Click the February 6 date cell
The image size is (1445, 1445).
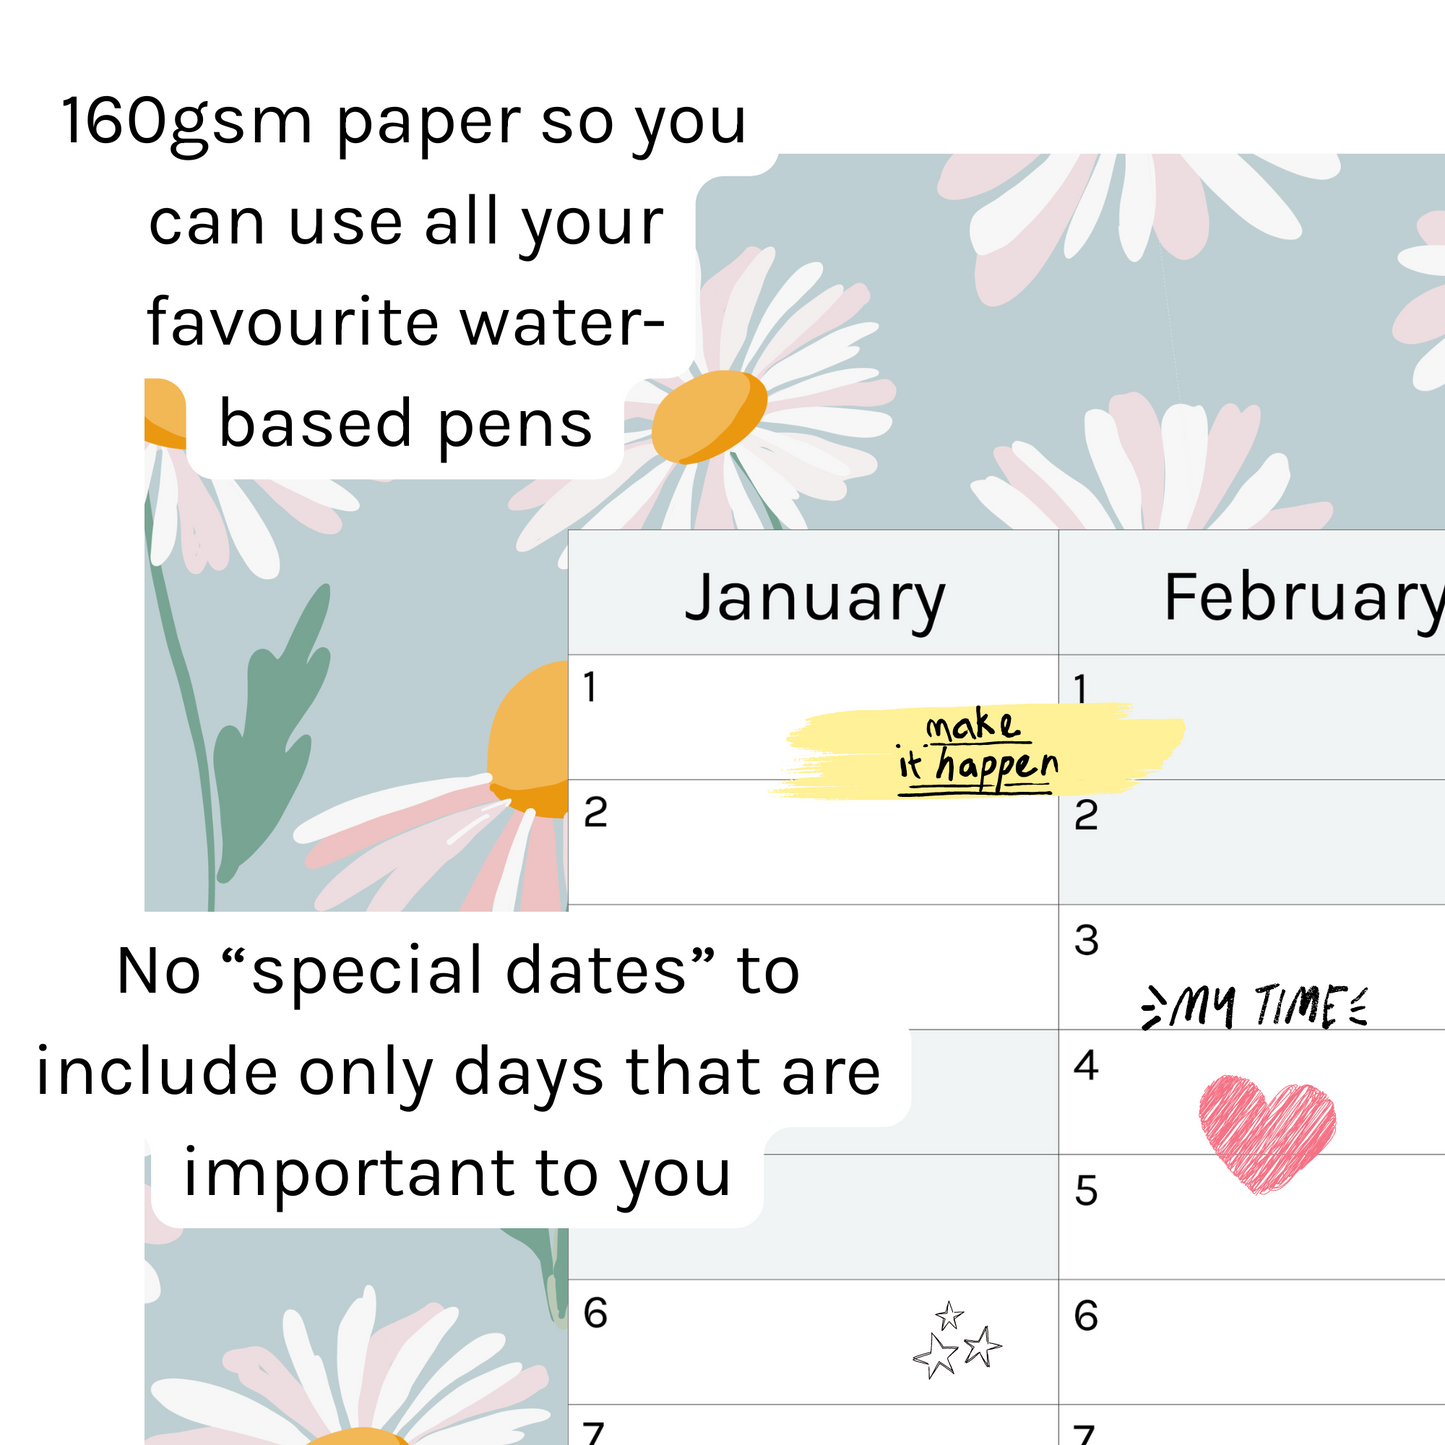[x=1251, y=1341]
